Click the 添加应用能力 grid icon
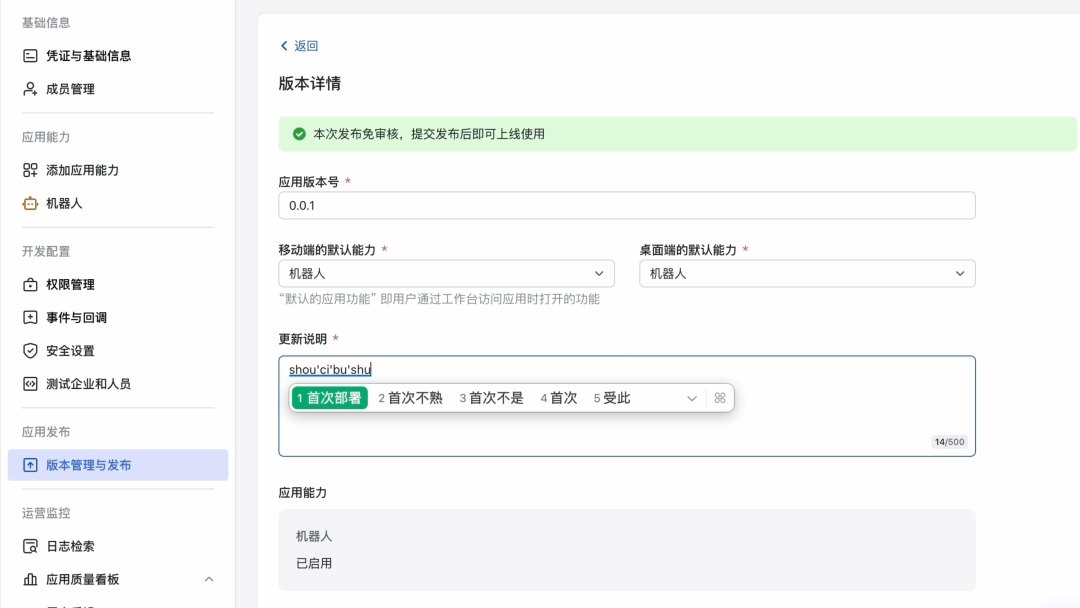This screenshot has height=608, width=1080. click(30, 170)
